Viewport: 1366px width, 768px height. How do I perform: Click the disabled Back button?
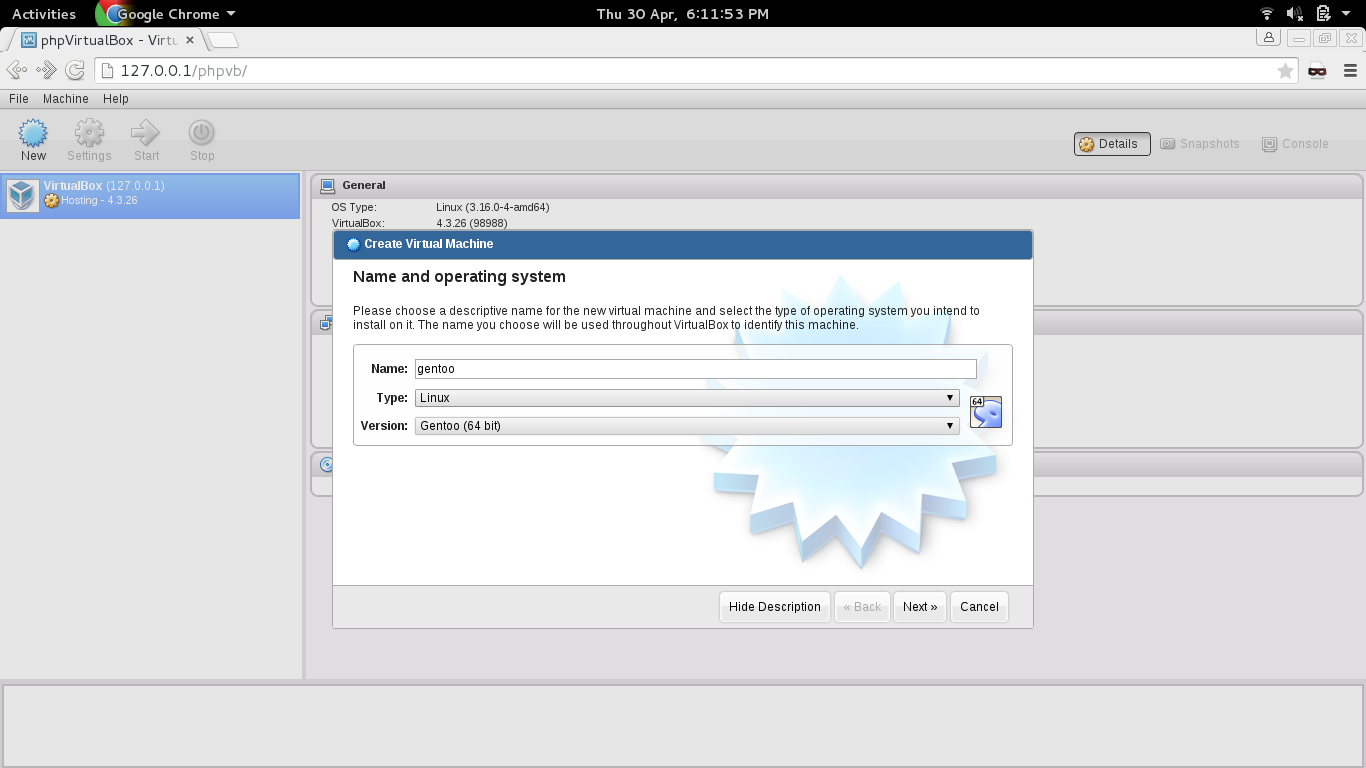click(x=862, y=607)
